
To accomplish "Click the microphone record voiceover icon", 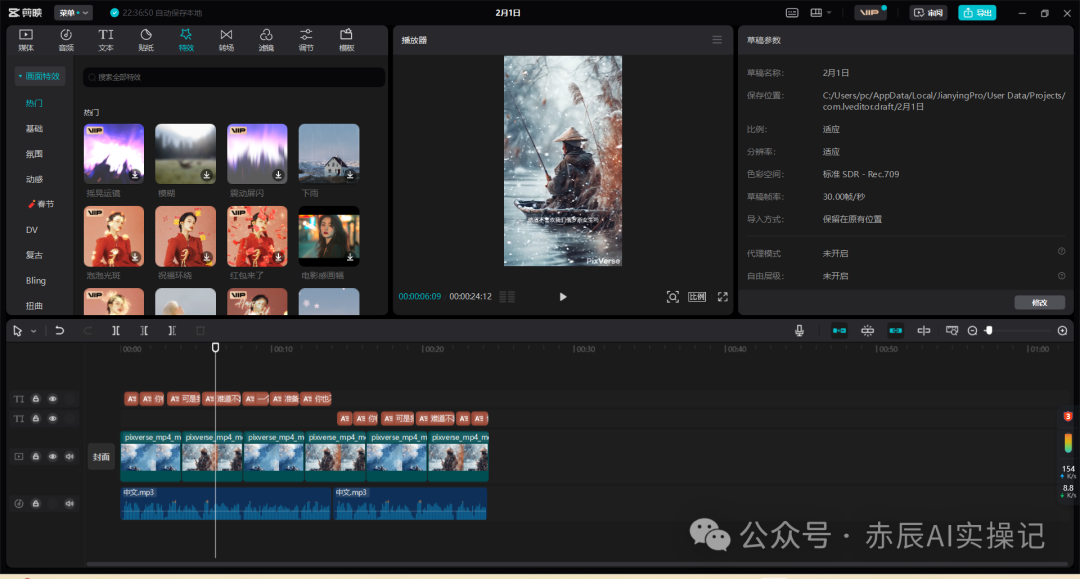I will (799, 330).
